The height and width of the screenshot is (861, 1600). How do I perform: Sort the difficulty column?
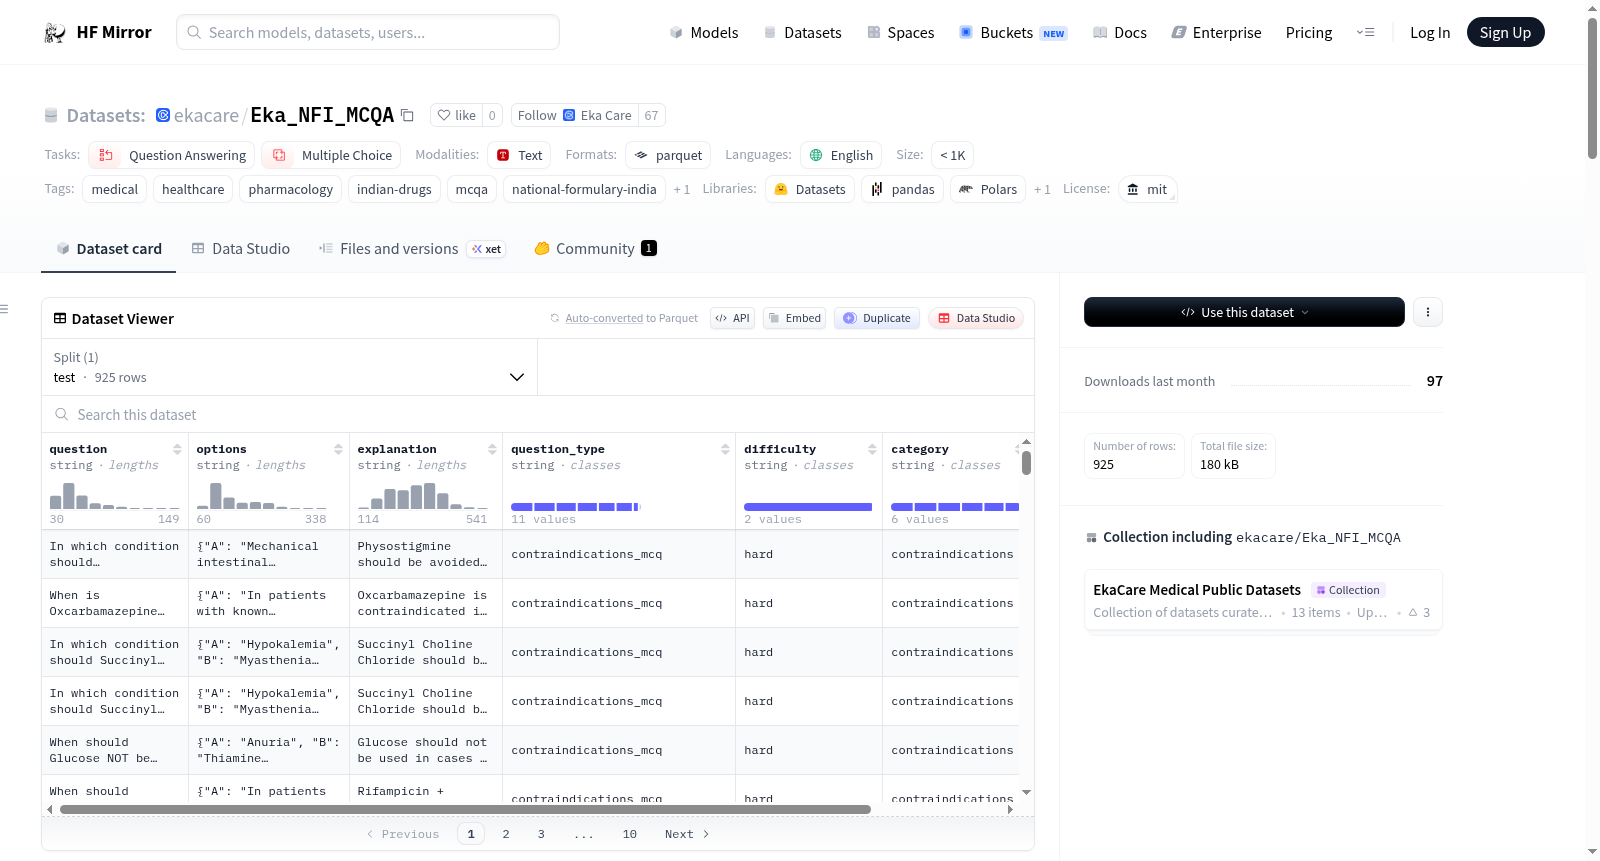[x=872, y=449]
